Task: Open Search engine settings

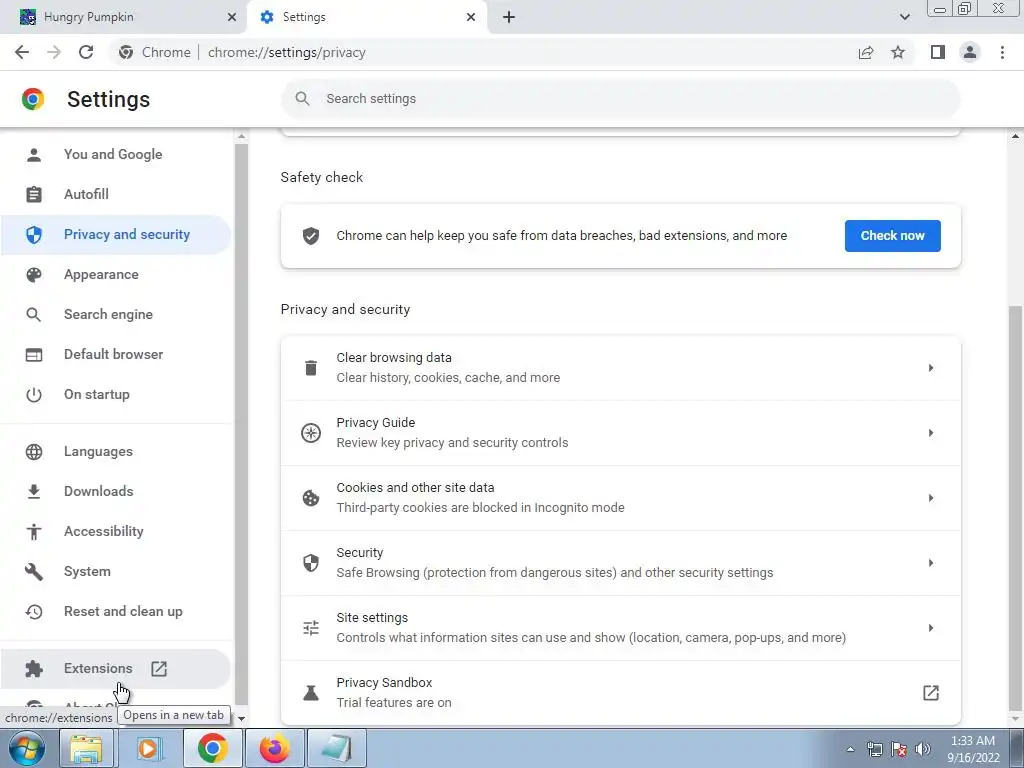Action: click(115, 315)
